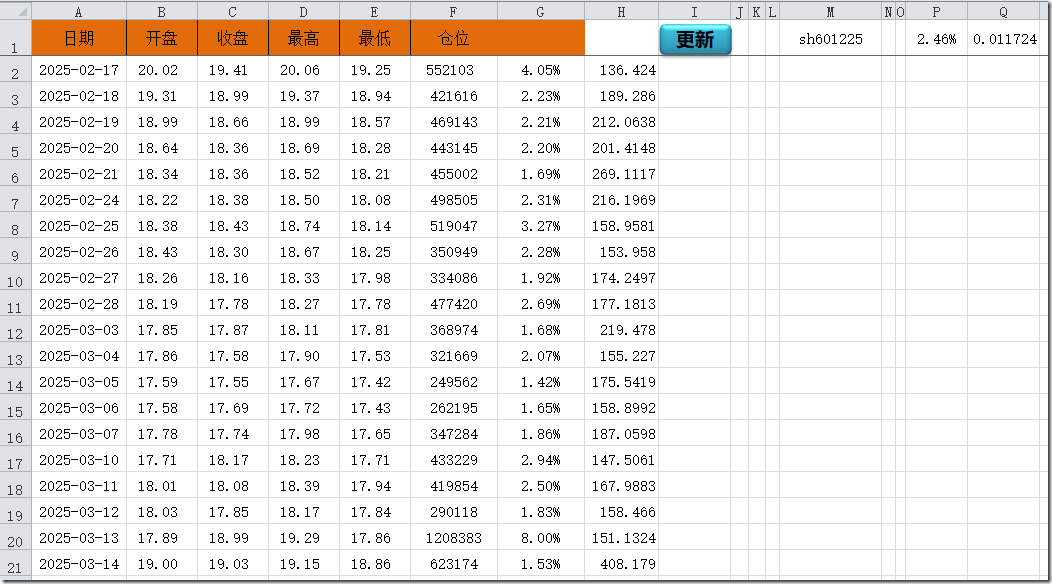1052x584 pixels.
Task: Select column H header
Action: [621, 11]
